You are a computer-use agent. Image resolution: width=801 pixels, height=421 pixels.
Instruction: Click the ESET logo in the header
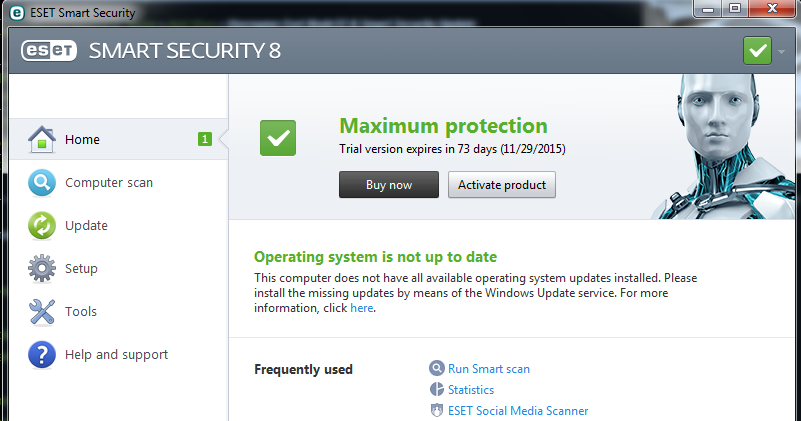tap(49, 51)
